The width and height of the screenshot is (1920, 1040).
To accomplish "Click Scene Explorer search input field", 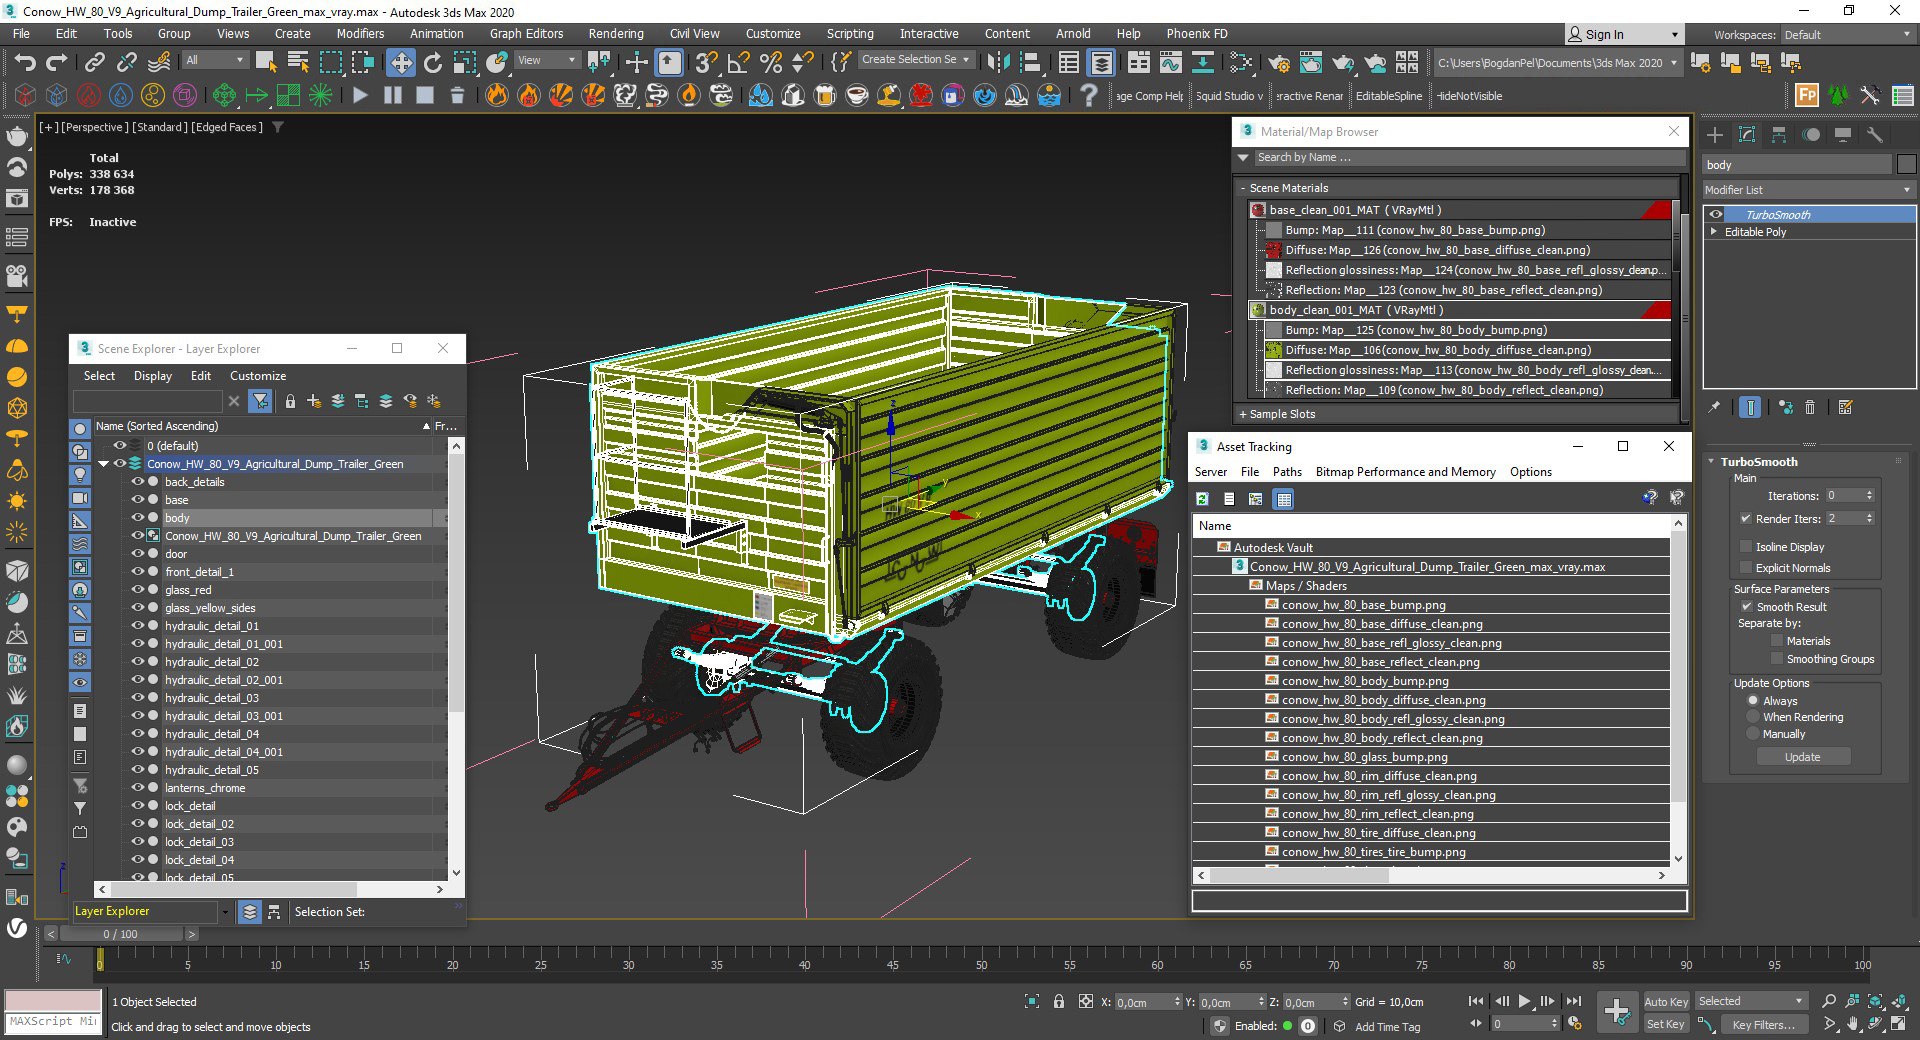I will pos(148,401).
